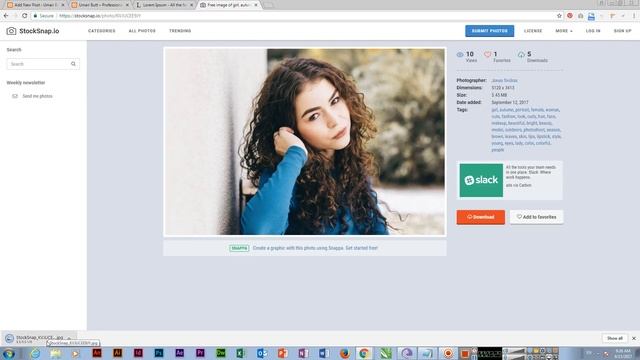Screen dimensions: 640x360
Task: Open the LICENSE page link
Action: coord(533,31)
